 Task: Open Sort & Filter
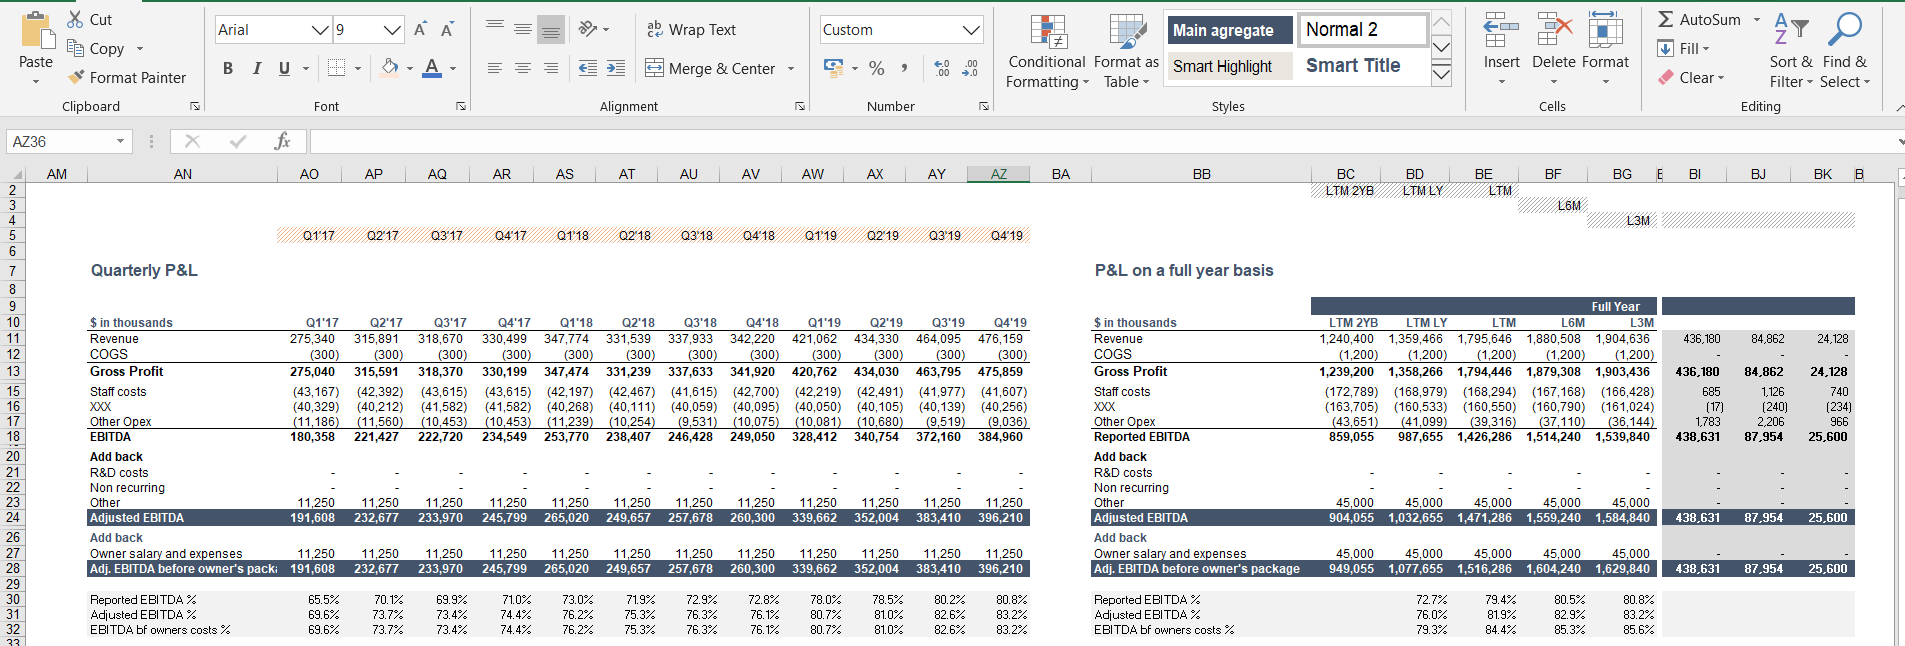pos(1791,50)
